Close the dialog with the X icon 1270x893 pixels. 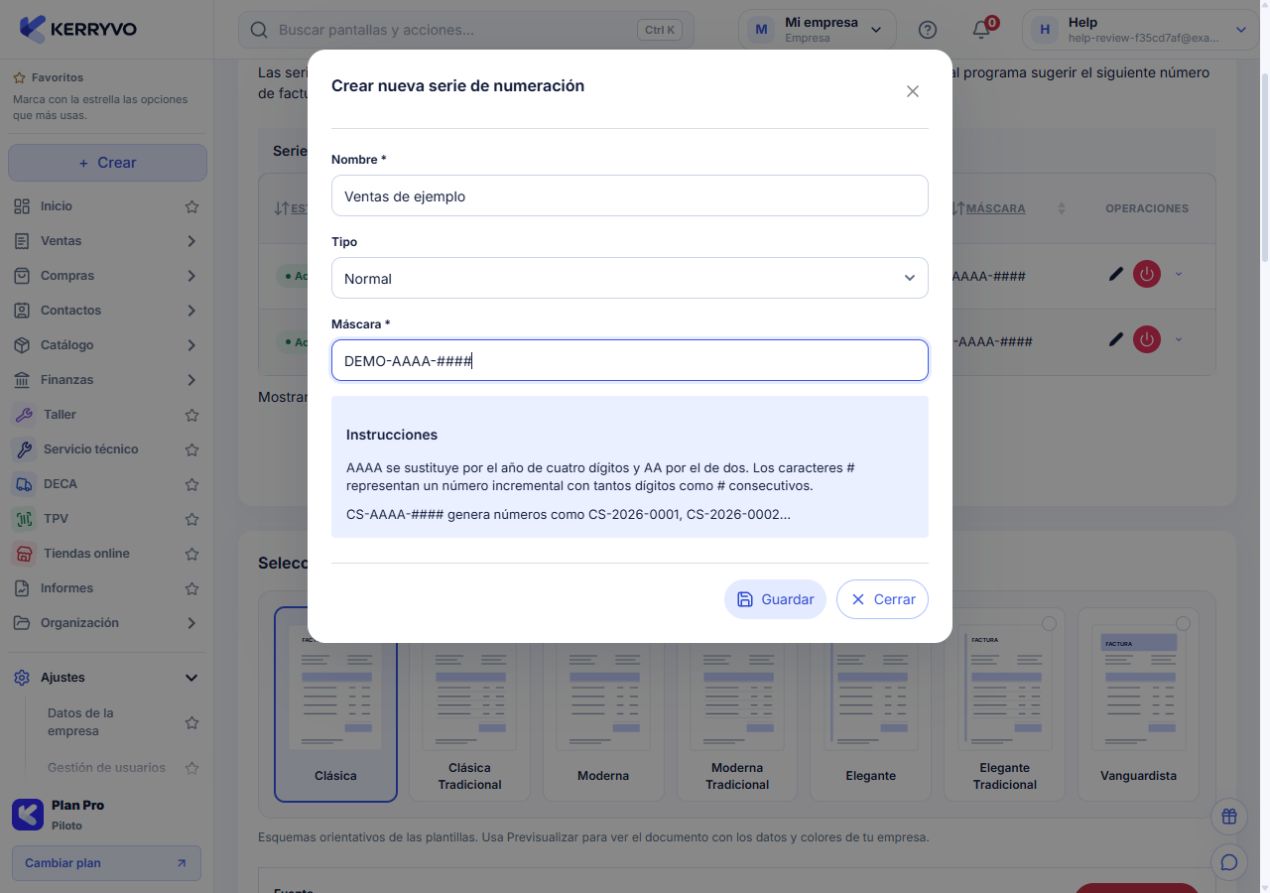tap(912, 91)
